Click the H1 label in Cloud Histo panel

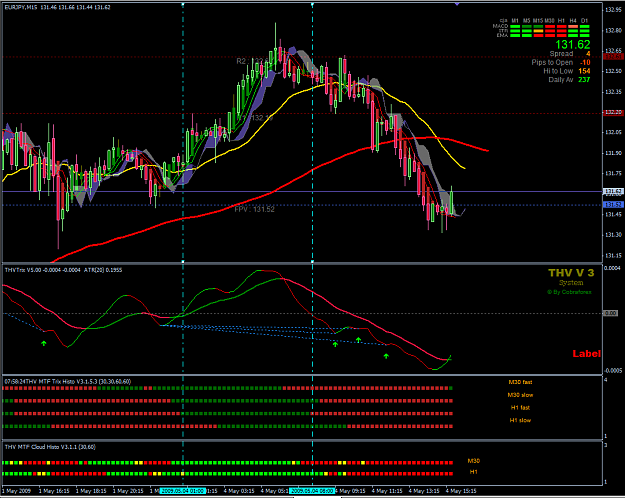[x=474, y=472]
